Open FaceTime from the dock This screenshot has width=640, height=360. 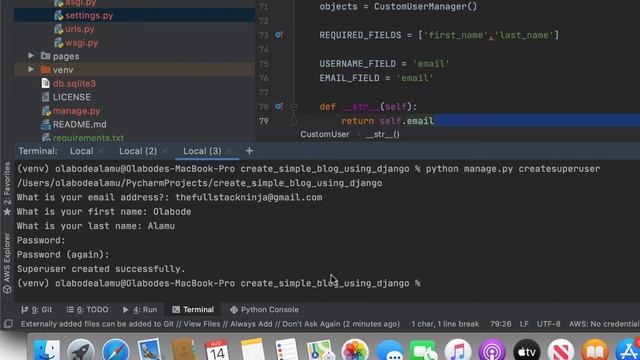tap(424, 350)
